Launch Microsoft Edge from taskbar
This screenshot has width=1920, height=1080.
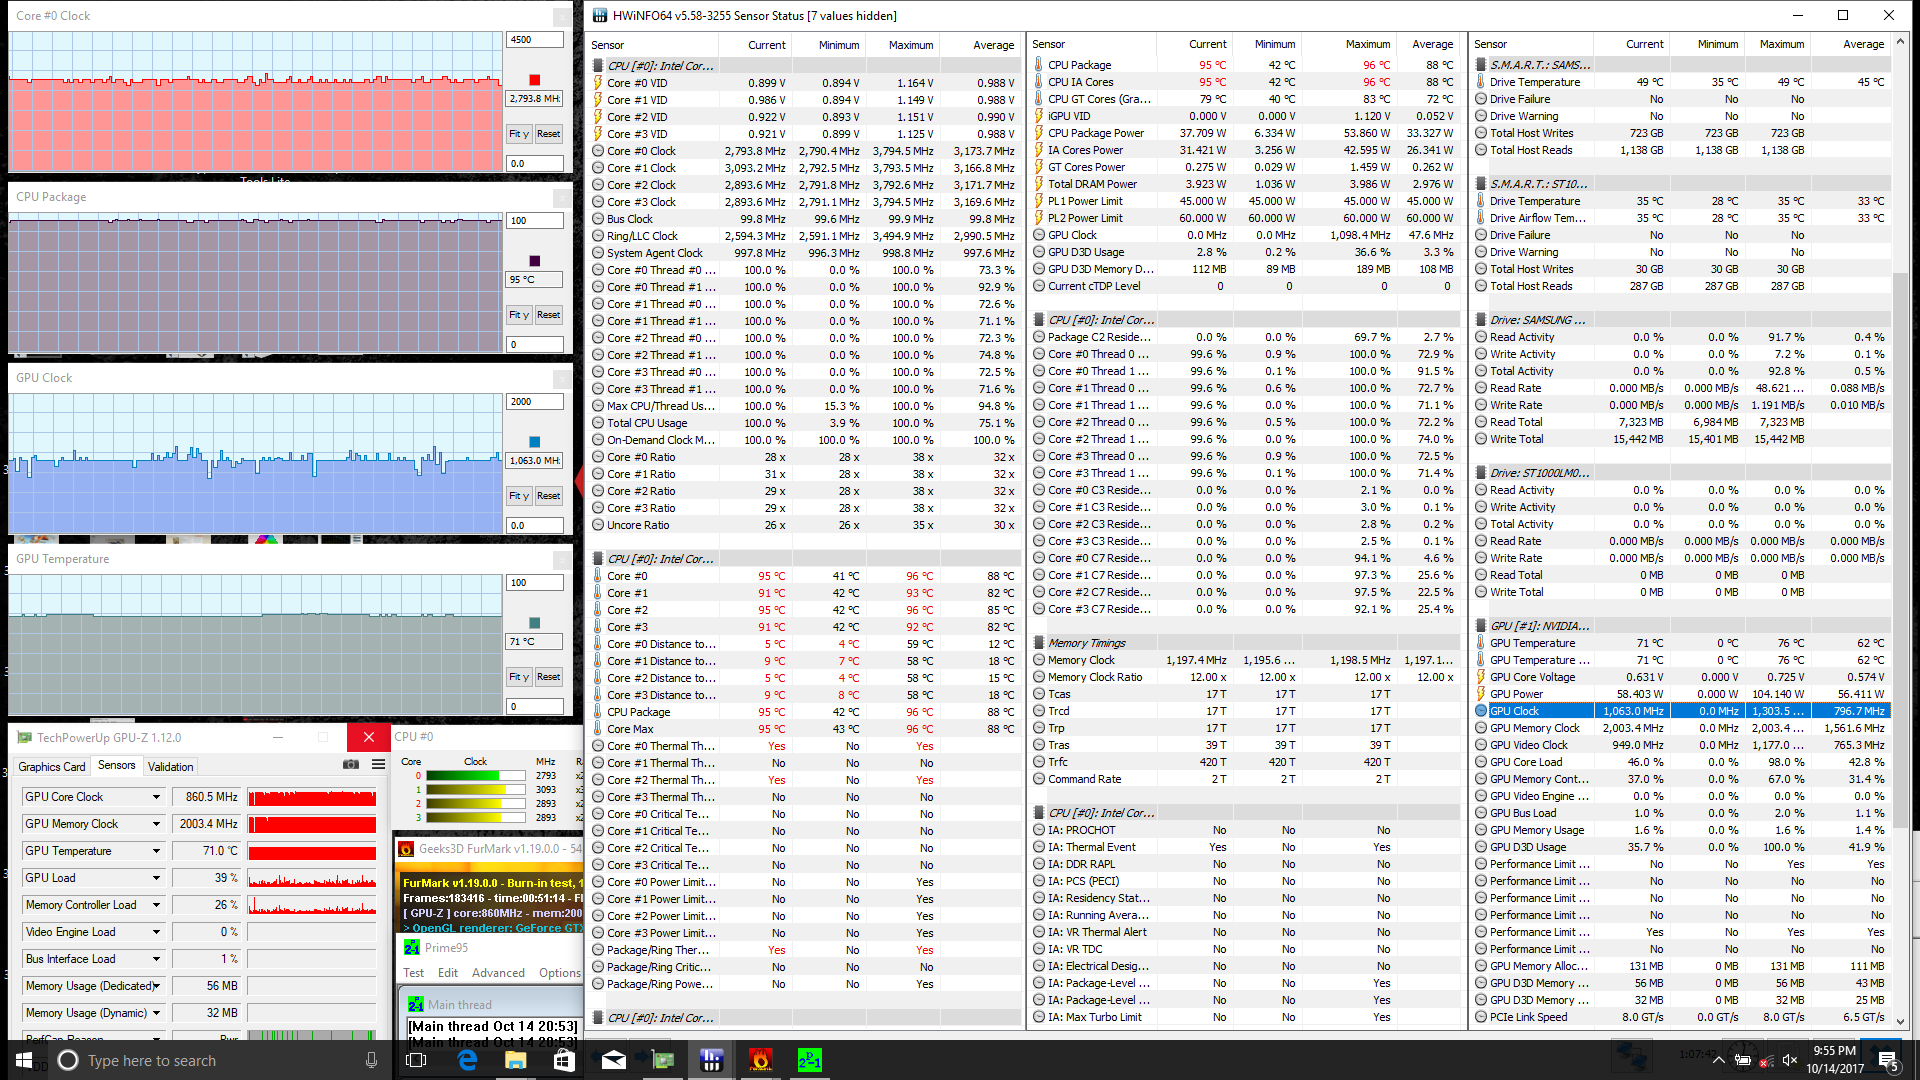(467, 1060)
